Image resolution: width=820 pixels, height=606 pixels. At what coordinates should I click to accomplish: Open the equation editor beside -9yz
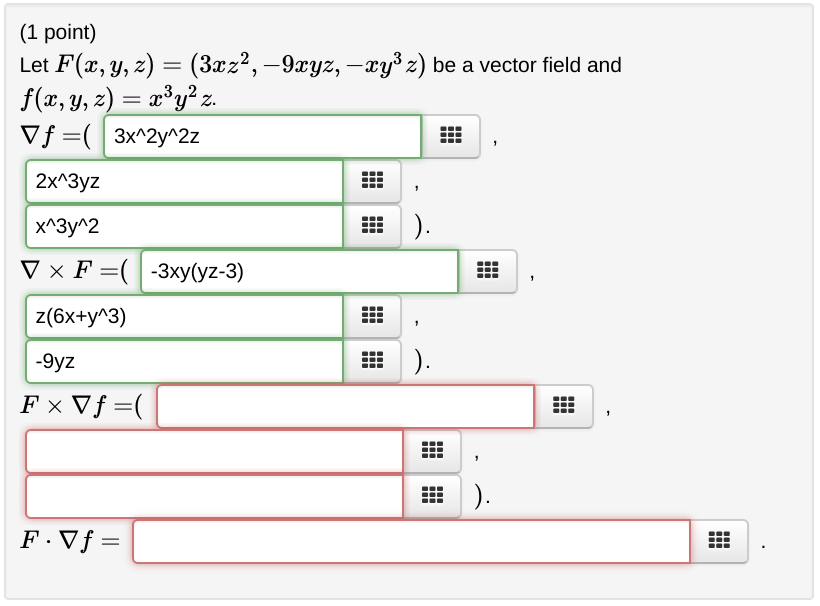coord(371,361)
